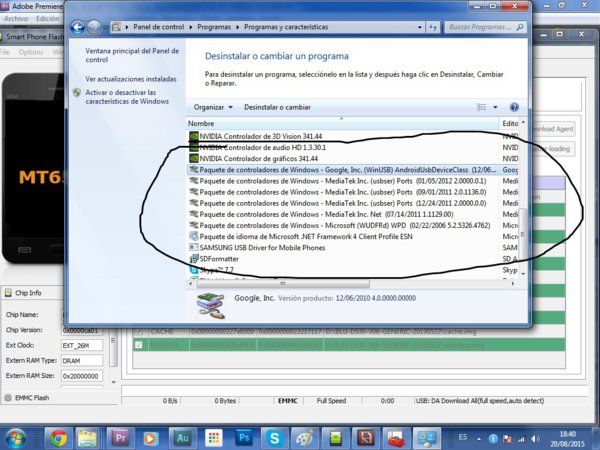This screenshot has height=450, width=600.
Task: Click the refresh button beside address bar
Action: [x=433, y=27]
